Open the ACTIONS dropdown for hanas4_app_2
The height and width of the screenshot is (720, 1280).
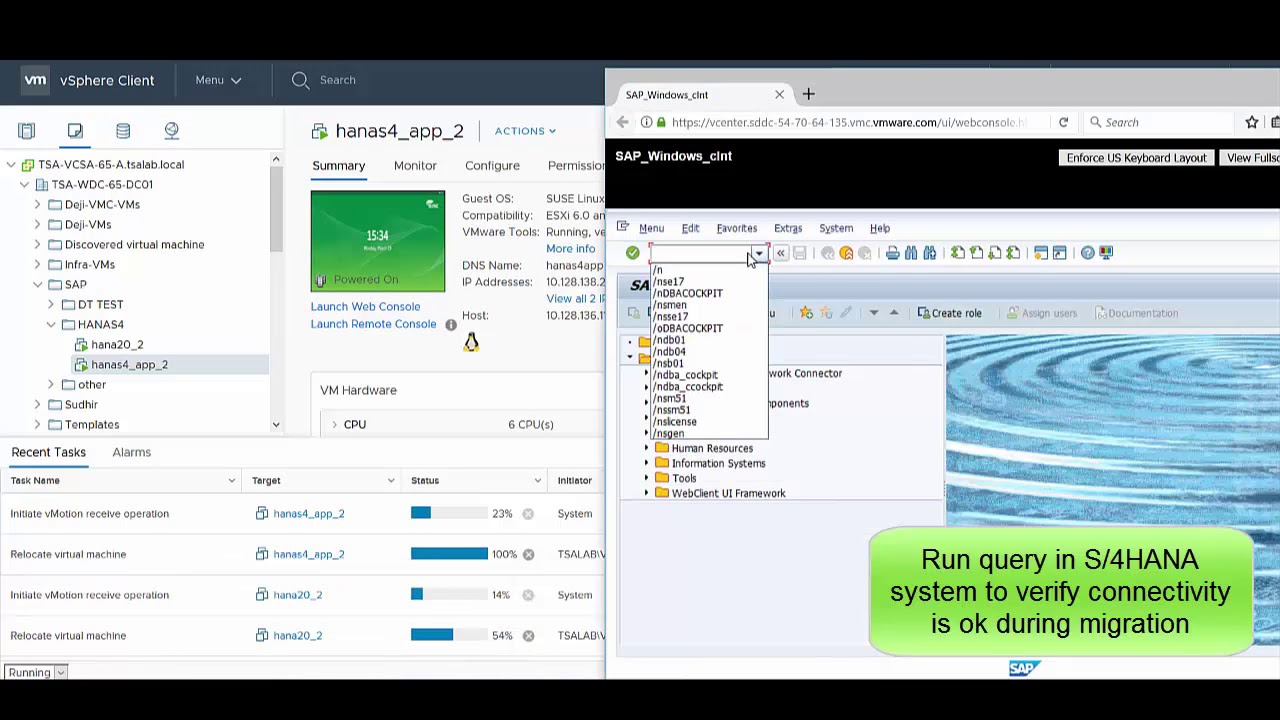click(x=525, y=131)
